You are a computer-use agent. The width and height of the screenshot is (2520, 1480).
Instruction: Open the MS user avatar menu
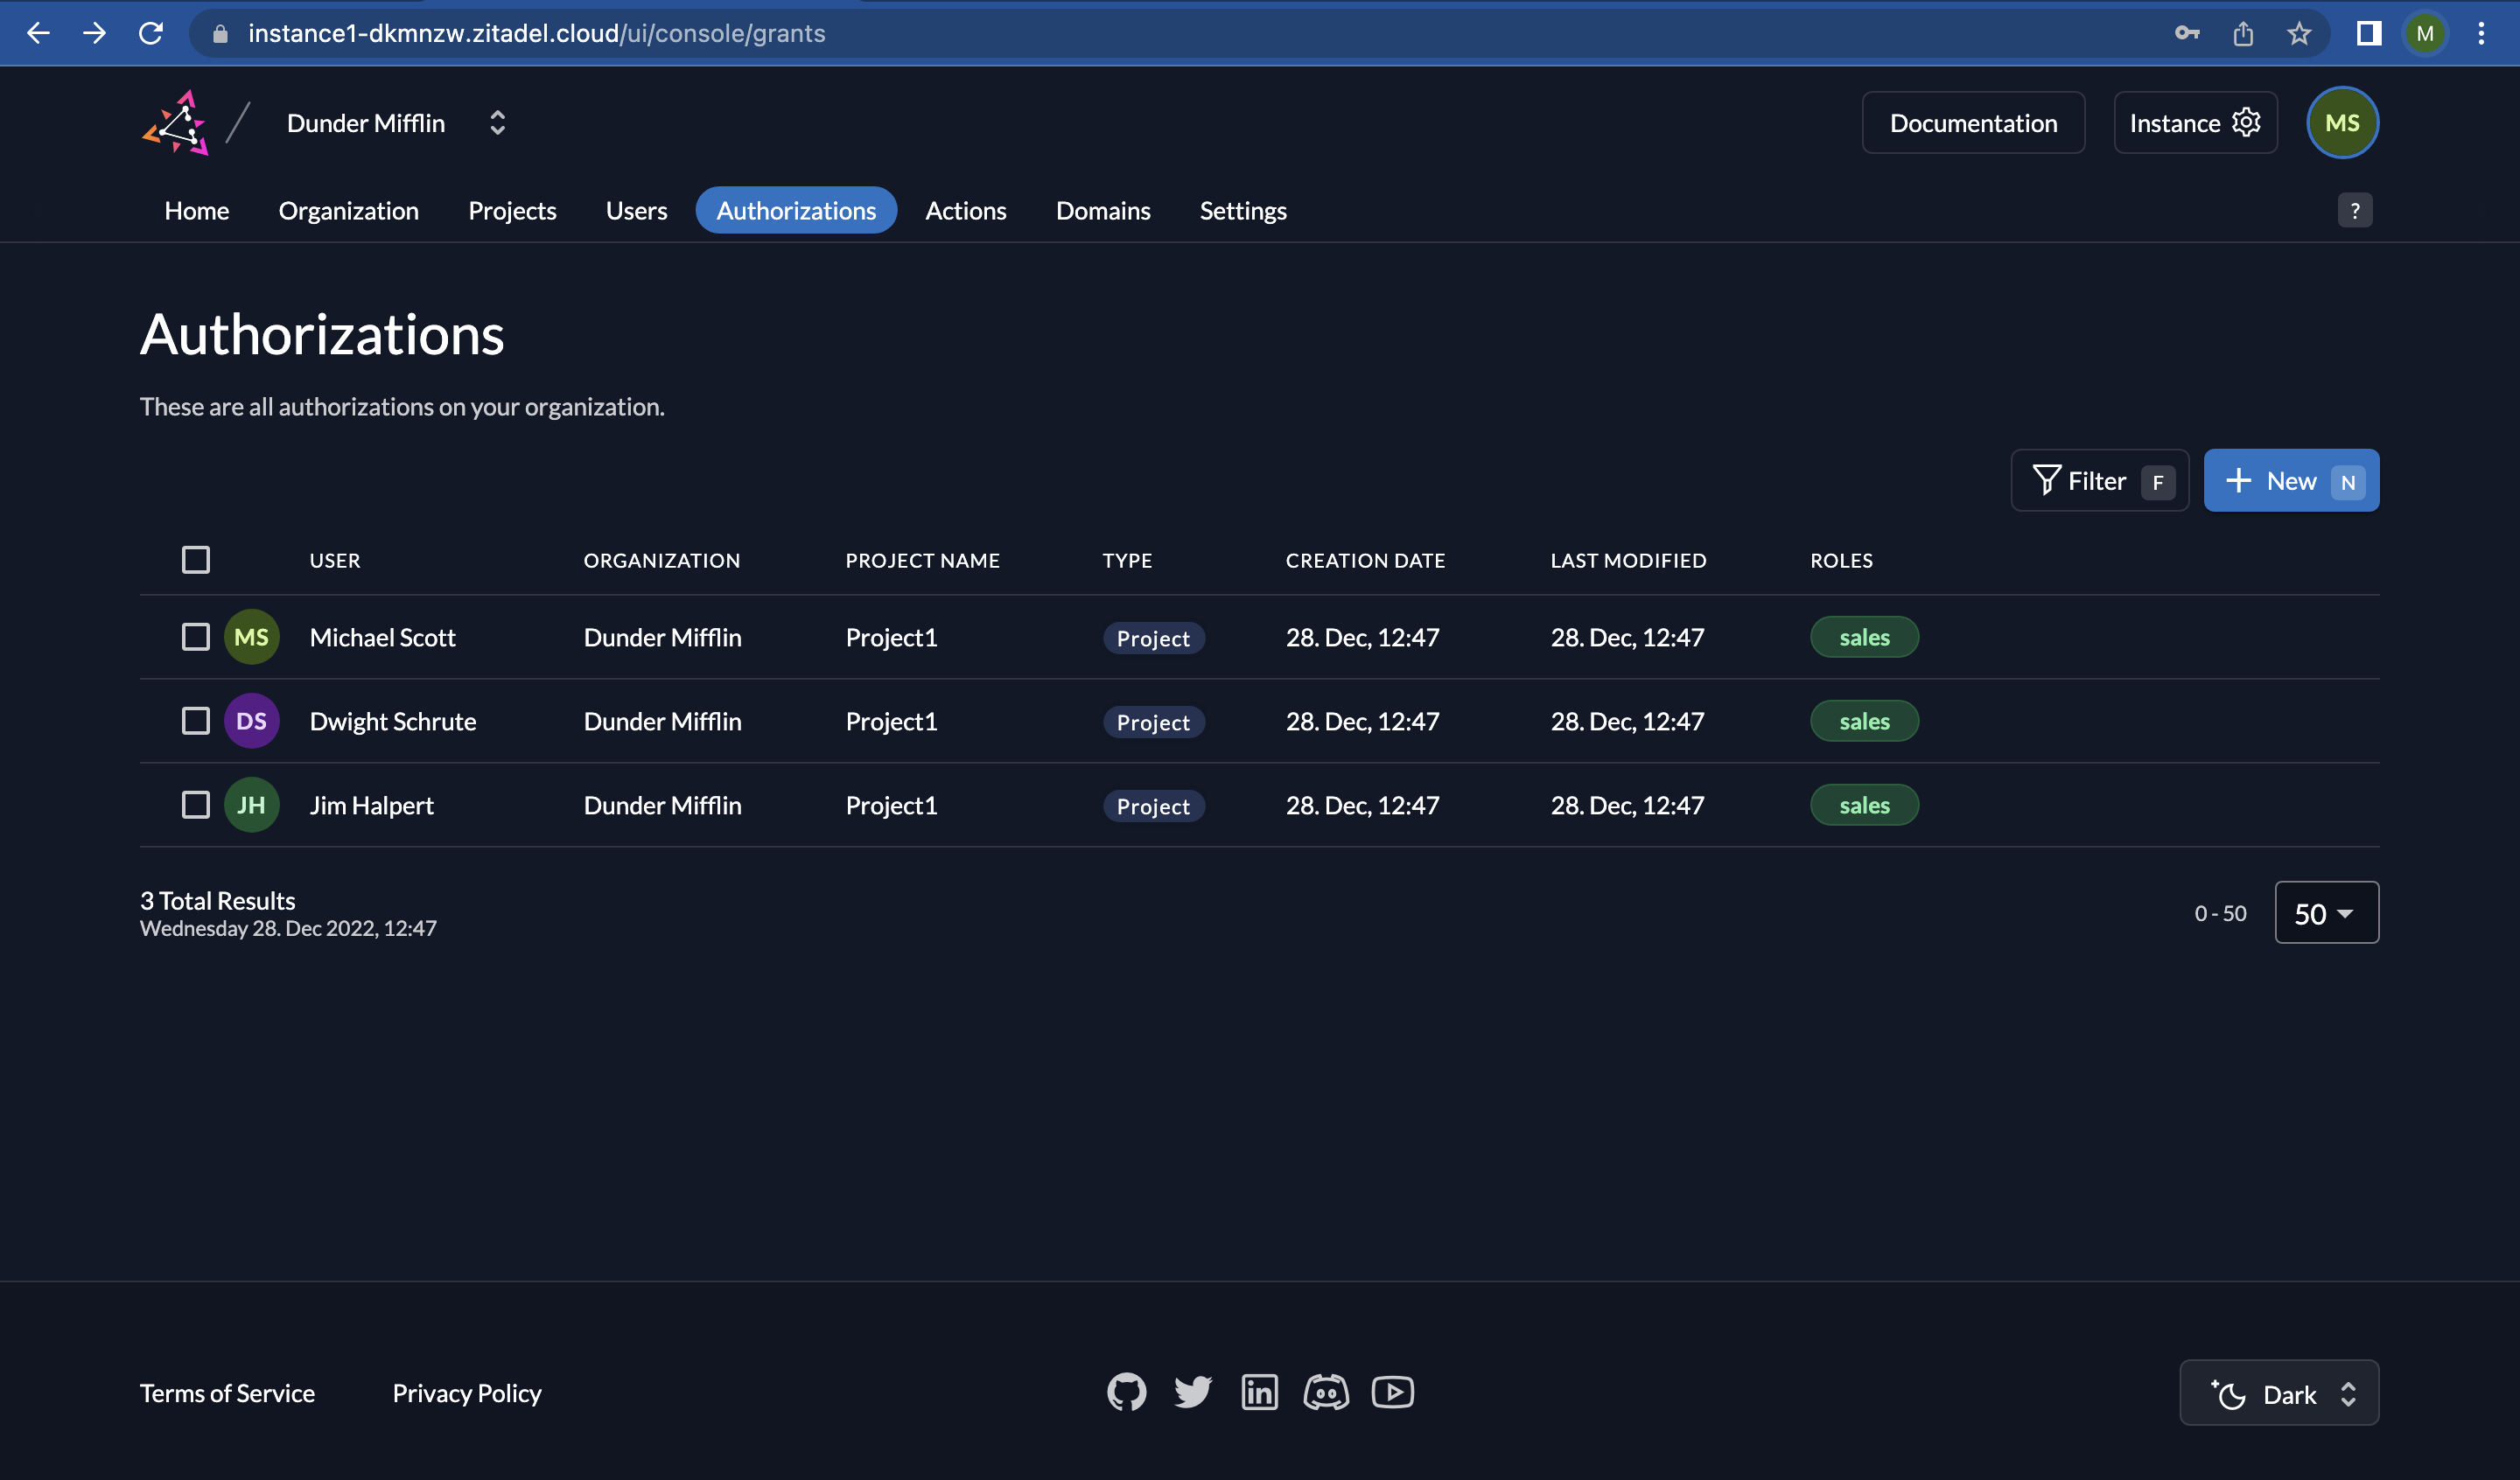[x=2341, y=123]
